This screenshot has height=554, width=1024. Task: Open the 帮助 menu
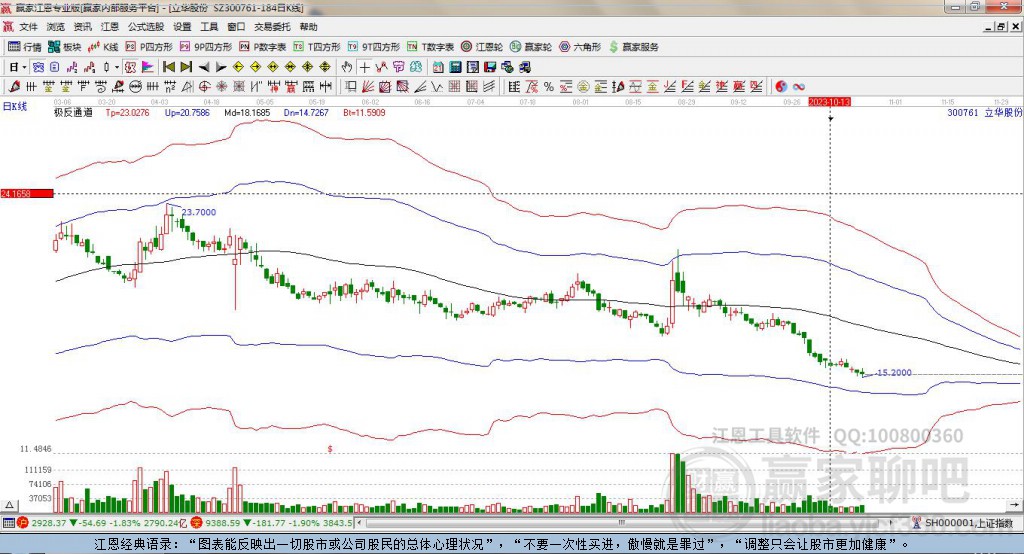(308, 27)
